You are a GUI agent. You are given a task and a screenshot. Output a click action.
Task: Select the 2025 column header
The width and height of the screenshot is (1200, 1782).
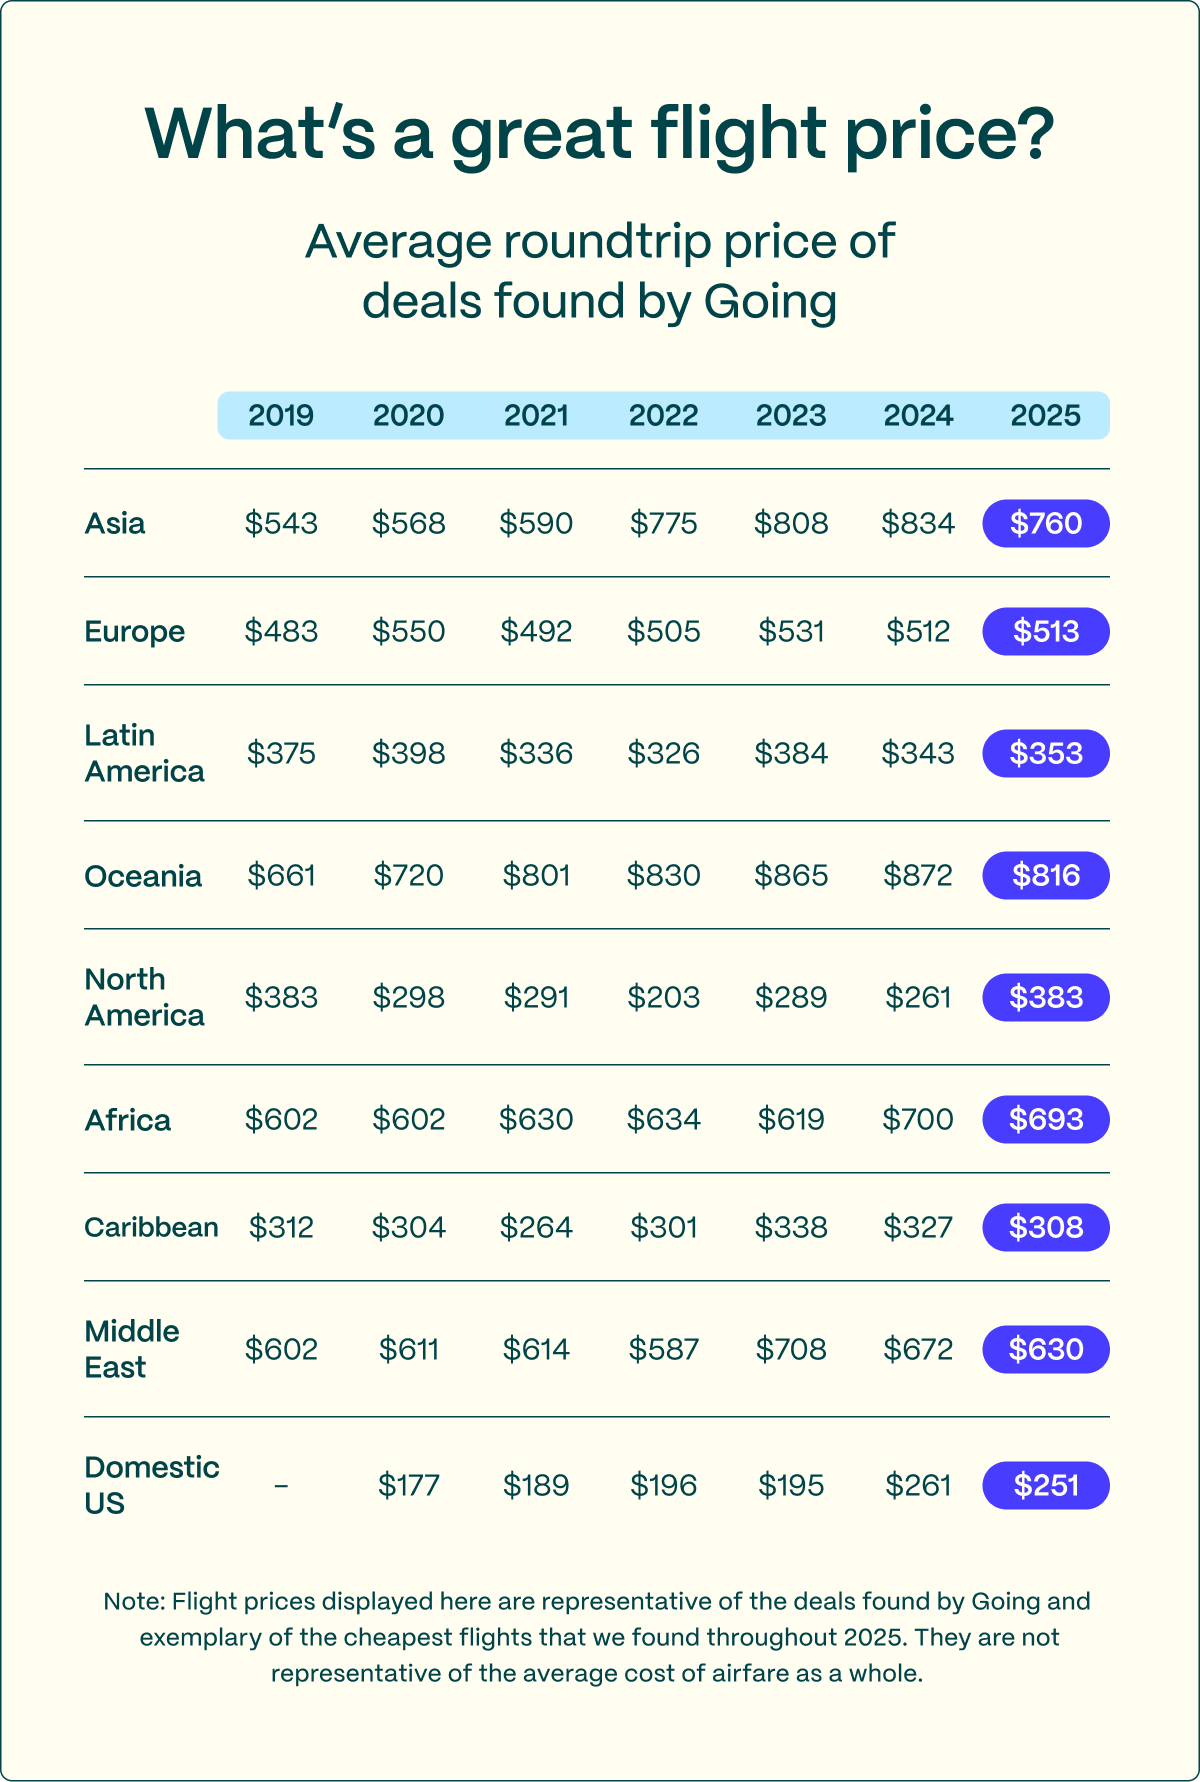(1046, 415)
